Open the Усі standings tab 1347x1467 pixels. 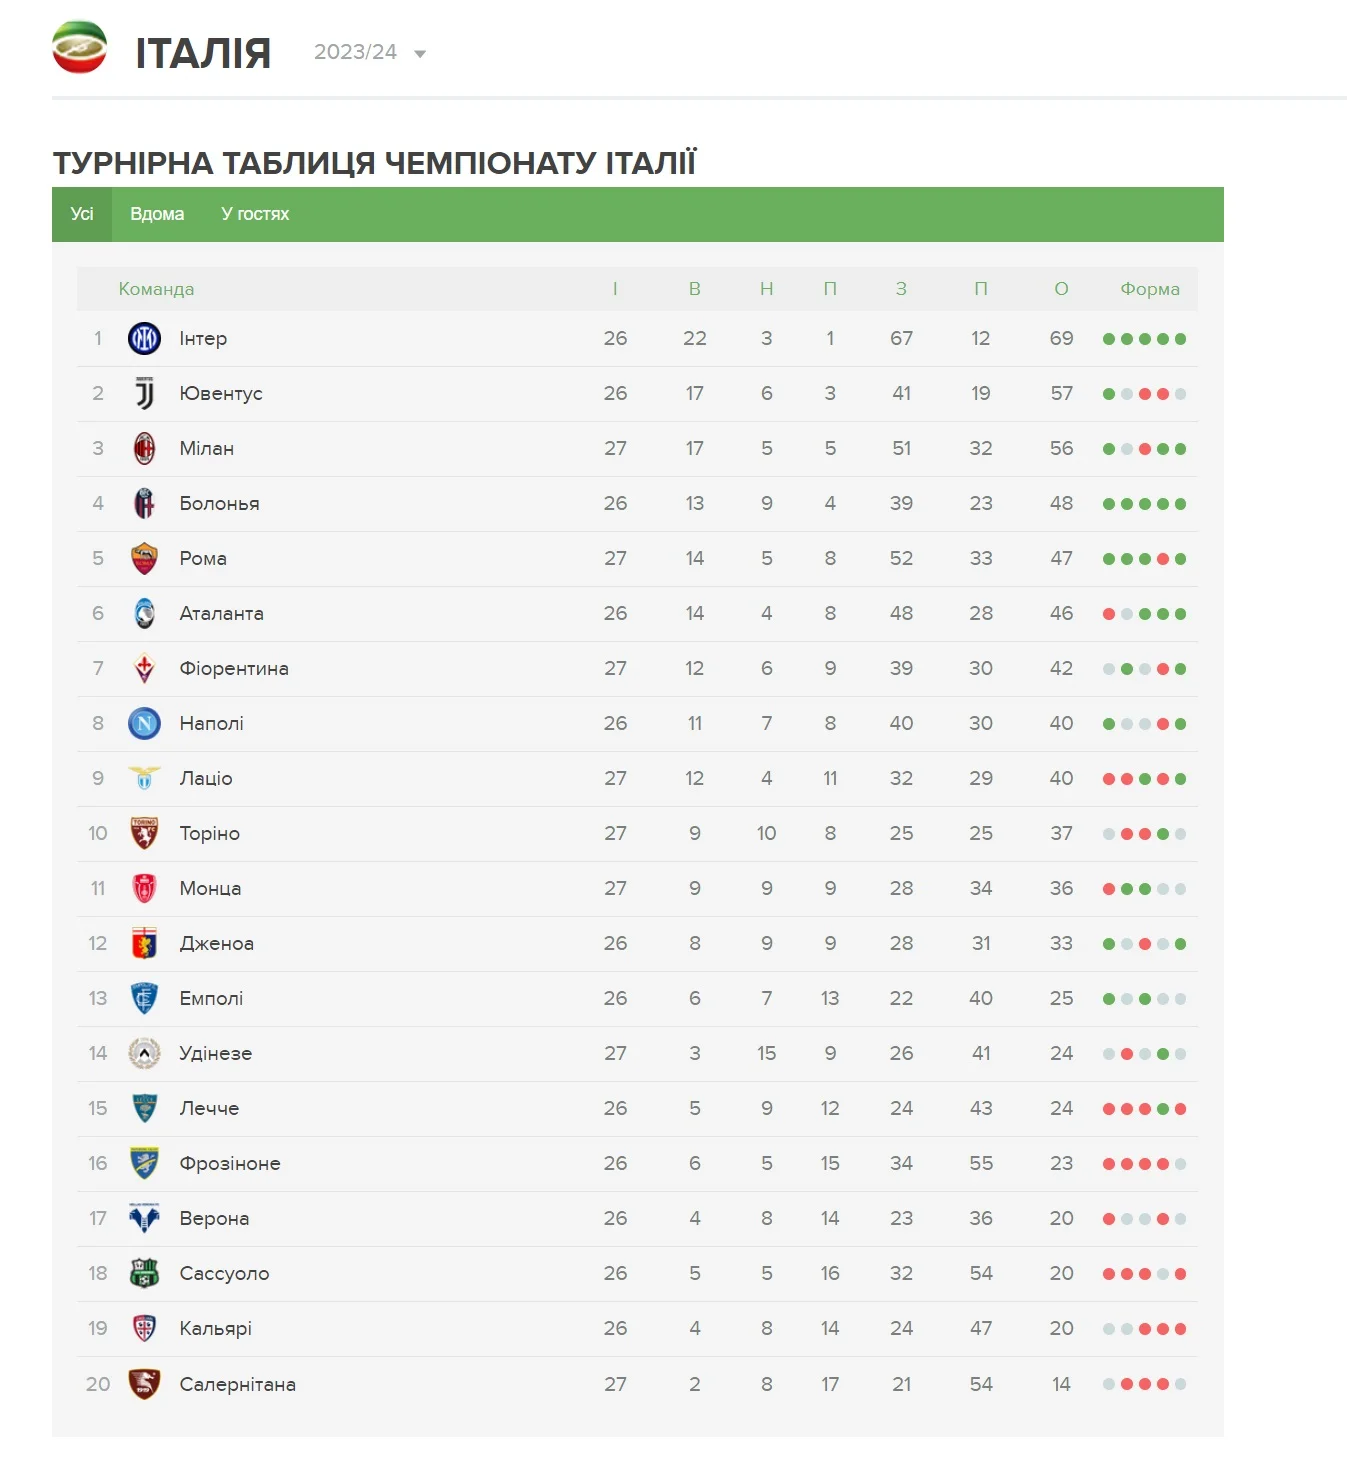[x=82, y=214]
